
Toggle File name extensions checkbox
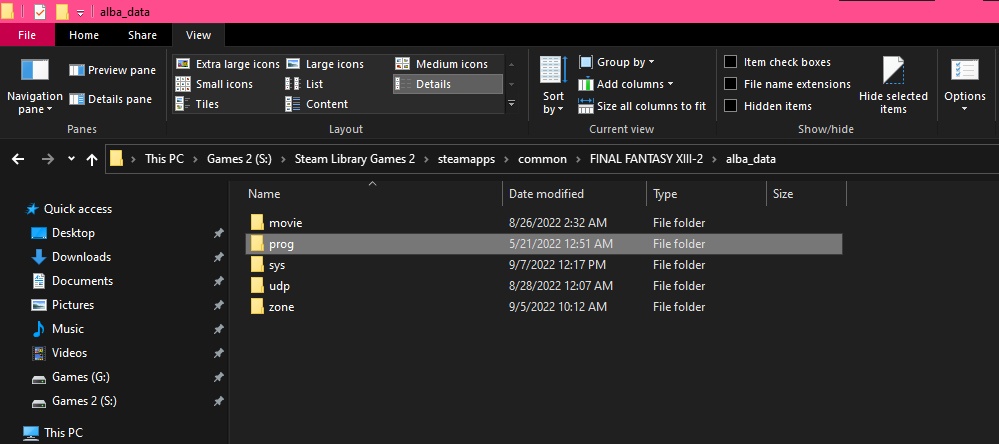pos(731,84)
